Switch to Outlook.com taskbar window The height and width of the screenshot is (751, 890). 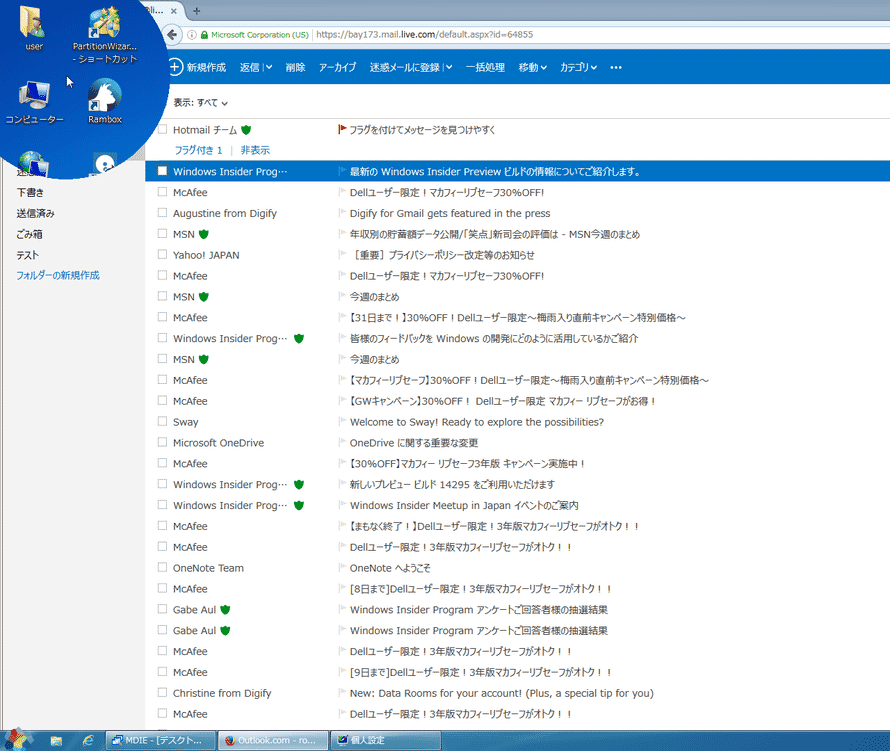click(x=273, y=740)
